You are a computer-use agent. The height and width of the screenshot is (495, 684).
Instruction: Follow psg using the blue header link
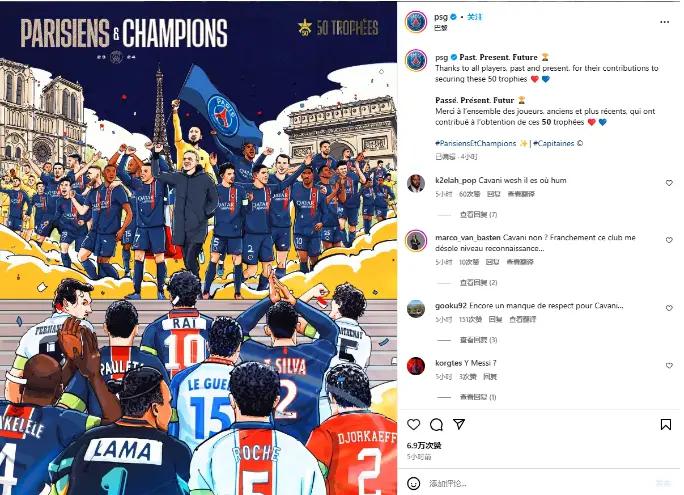coord(475,17)
